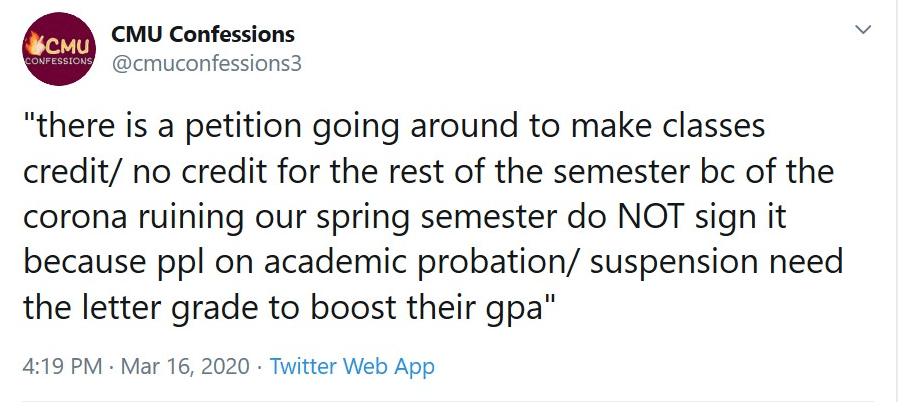Open the CMU Confessions profile avatar
This screenshot has width=902, height=402.
pos(60,50)
